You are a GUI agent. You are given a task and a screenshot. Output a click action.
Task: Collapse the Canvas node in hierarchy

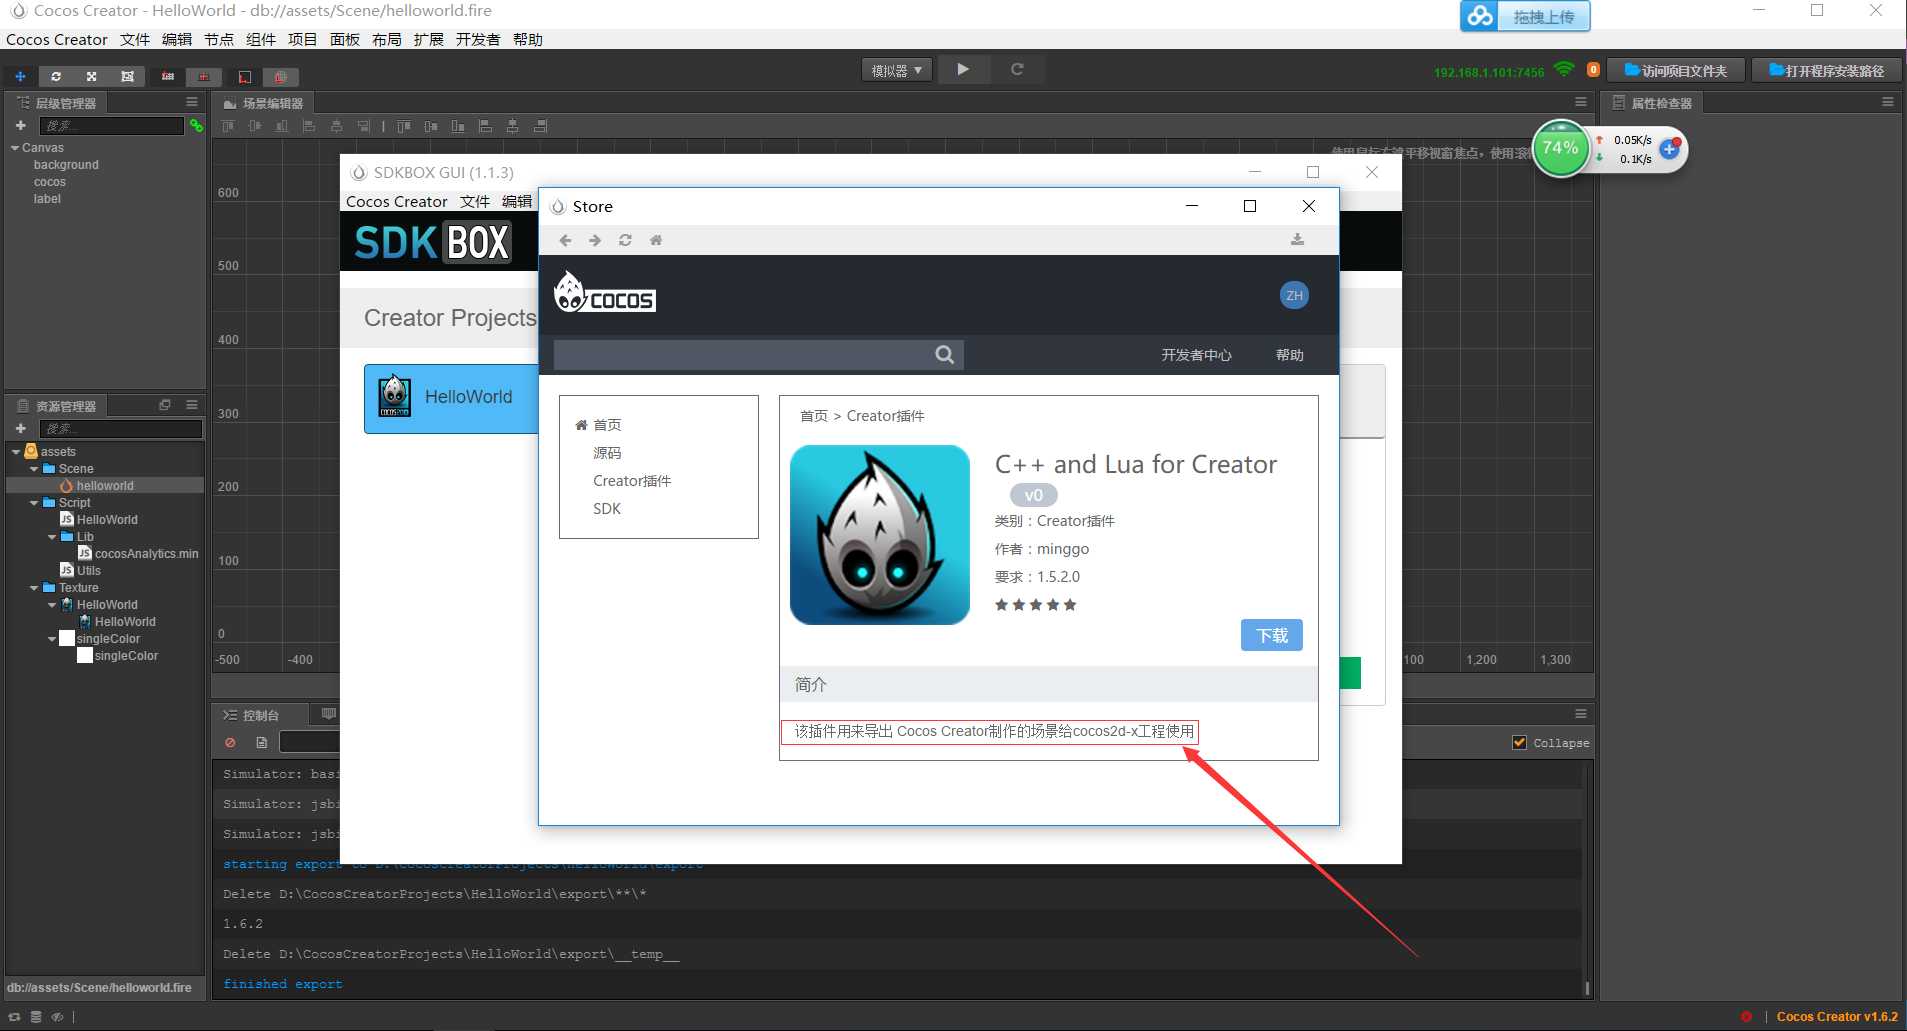(15, 148)
